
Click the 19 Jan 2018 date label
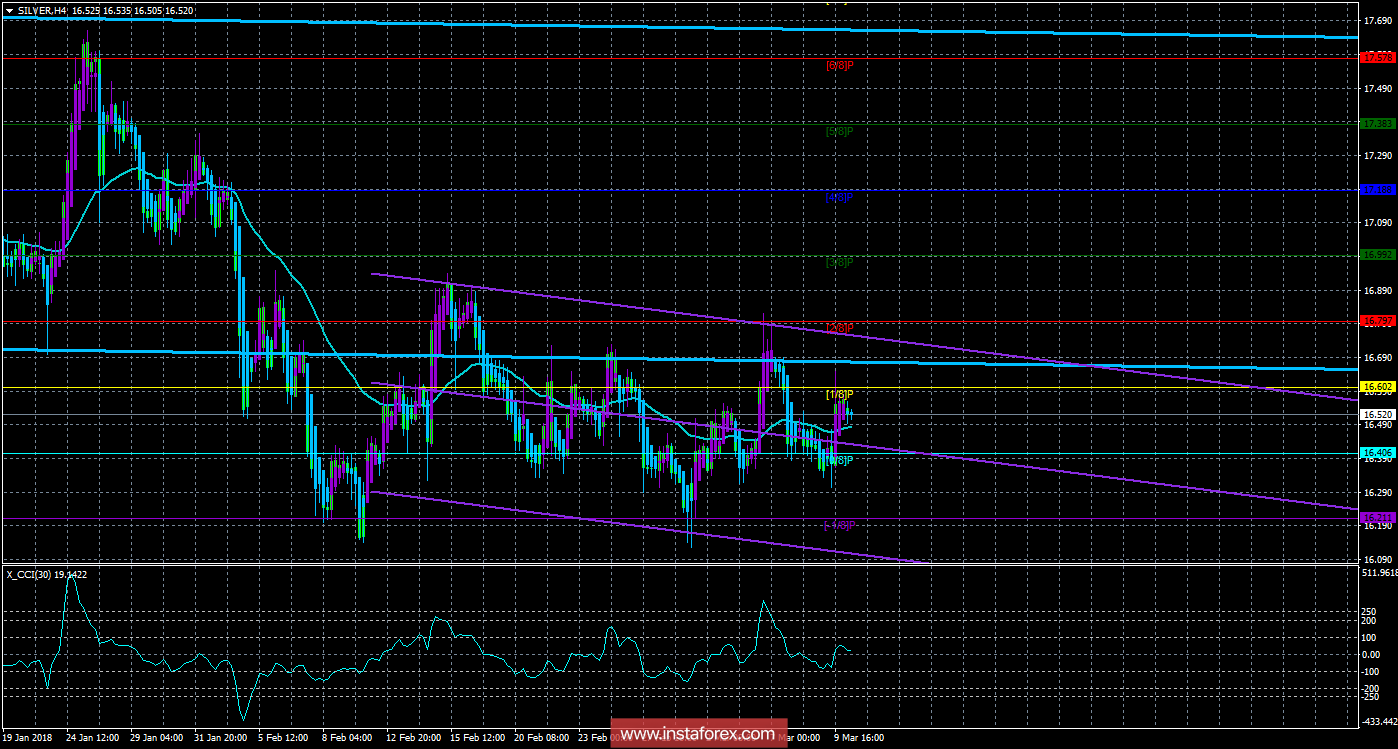point(29,736)
